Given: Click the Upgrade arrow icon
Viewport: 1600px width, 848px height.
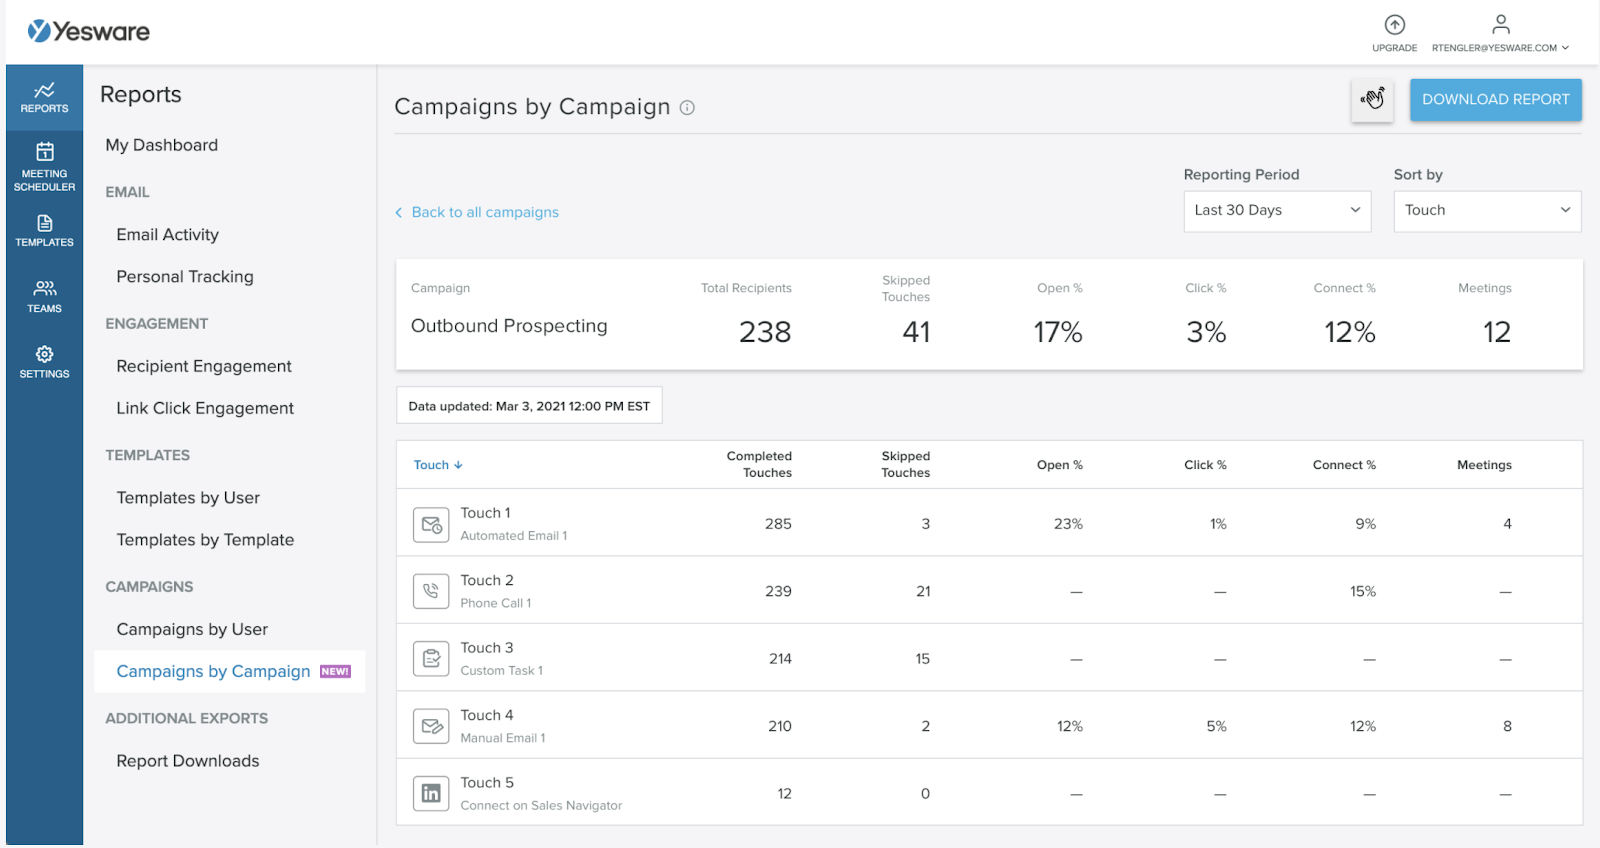Looking at the screenshot, I should (1394, 25).
